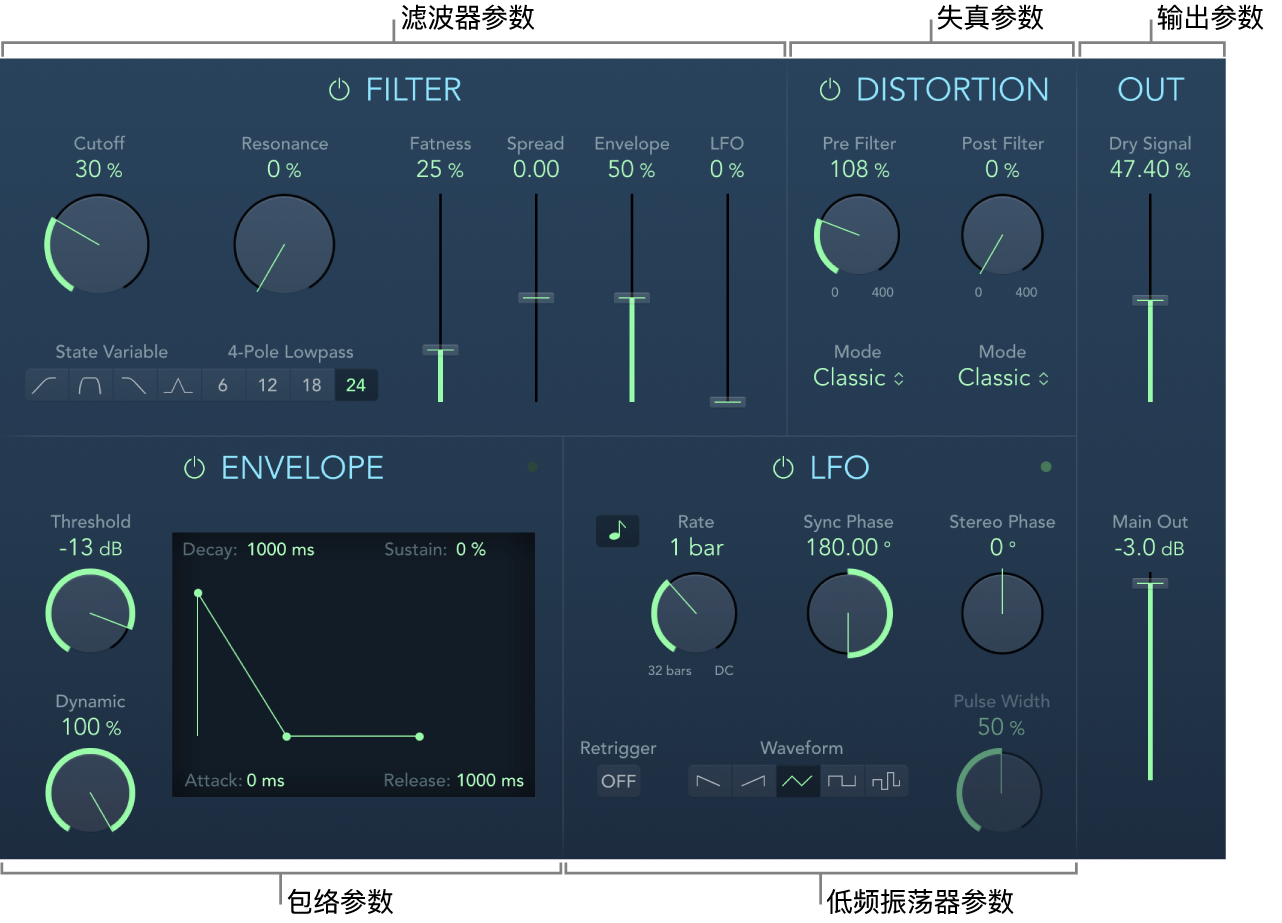The width and height of the screenshot is (1282, 923).
Task: Click the Spread value 0.00
Action: [536, 169]
